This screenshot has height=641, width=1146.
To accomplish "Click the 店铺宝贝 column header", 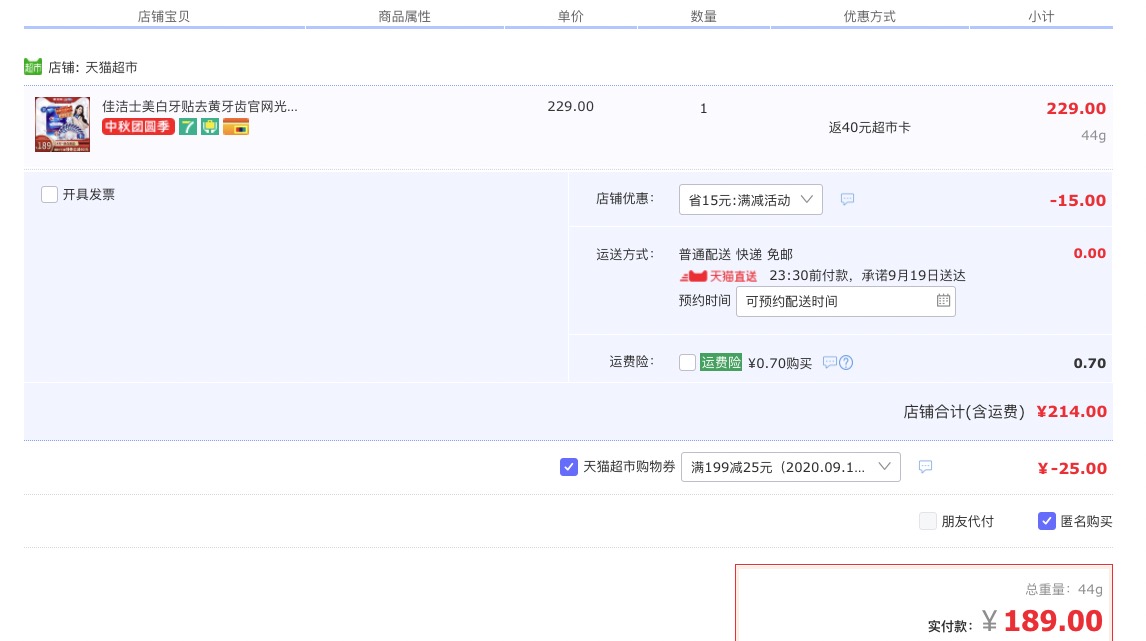I will click(x=164, y=16).
